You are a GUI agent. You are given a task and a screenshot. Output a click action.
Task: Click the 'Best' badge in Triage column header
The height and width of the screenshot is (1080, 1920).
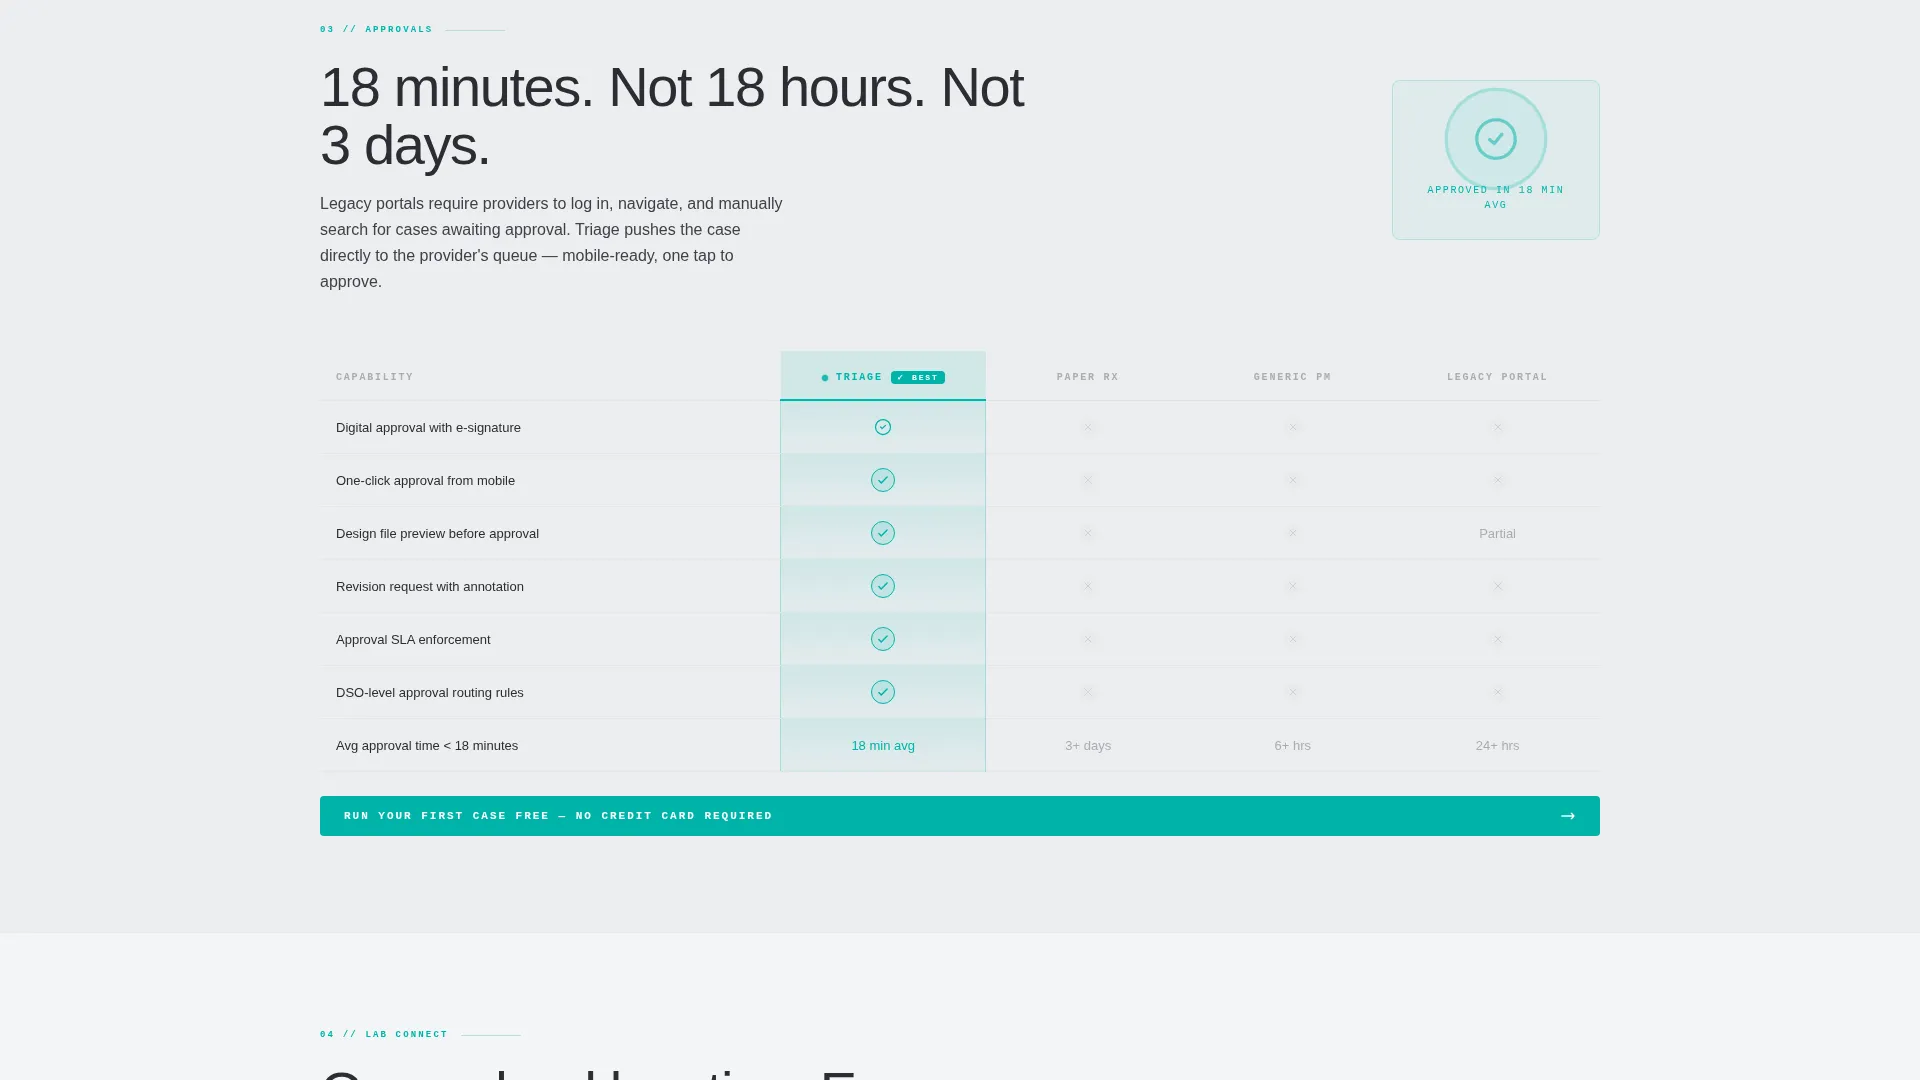click(x=918, y=378)
